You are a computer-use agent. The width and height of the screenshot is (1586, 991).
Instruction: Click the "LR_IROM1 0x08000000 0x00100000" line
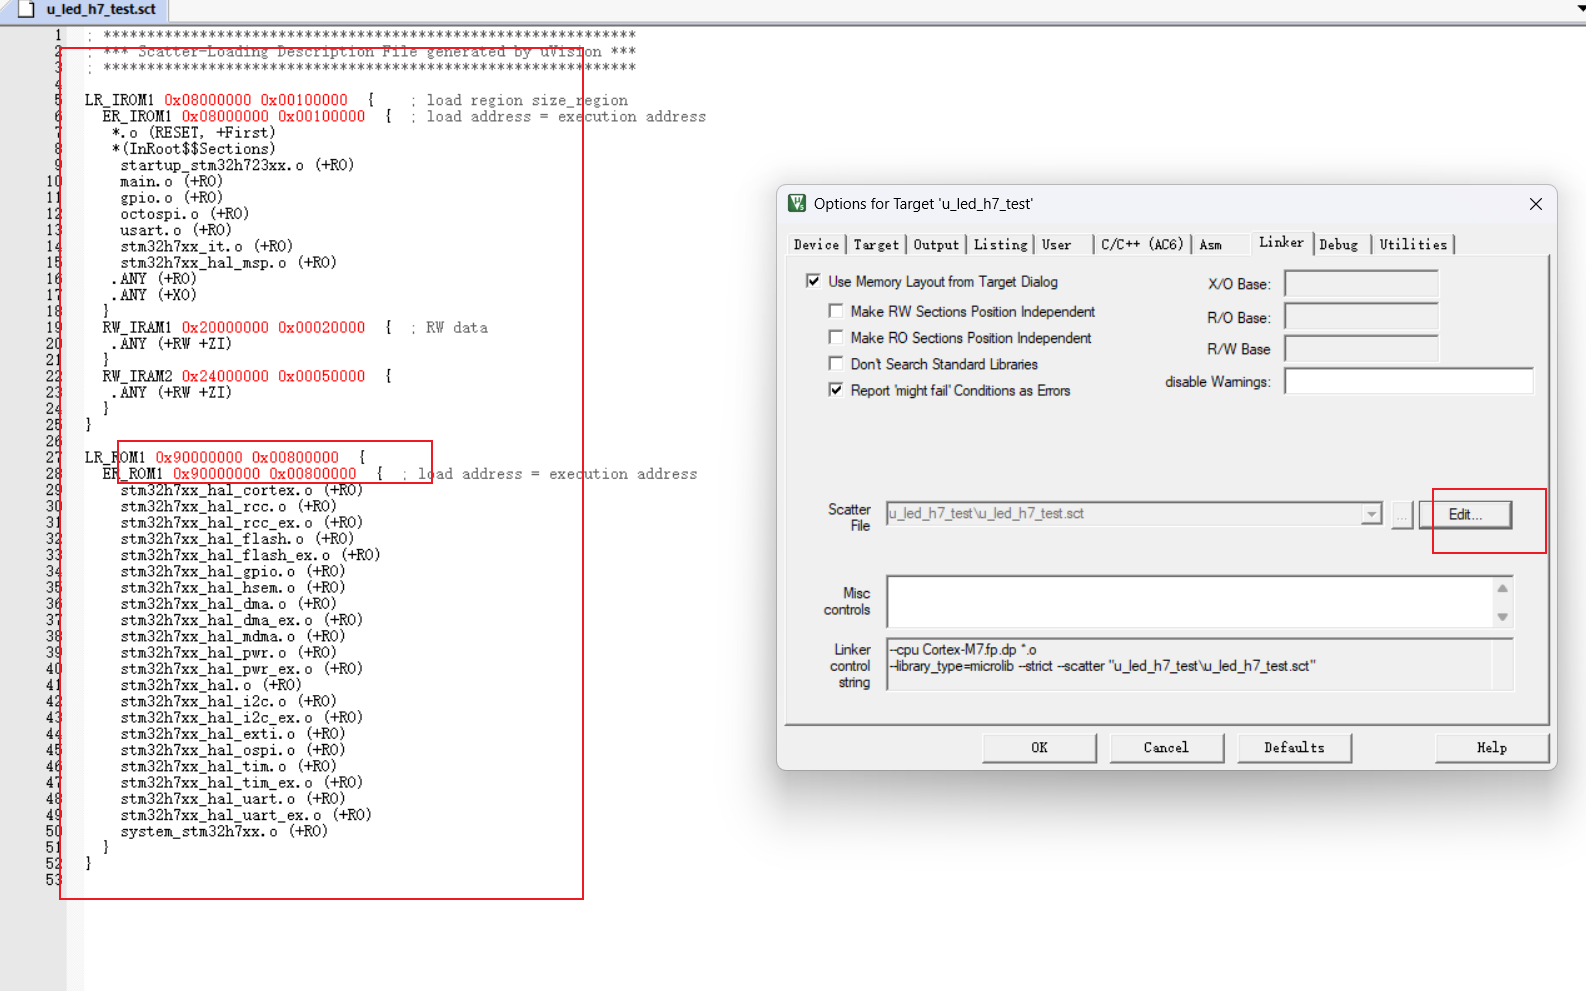point(216,100)
